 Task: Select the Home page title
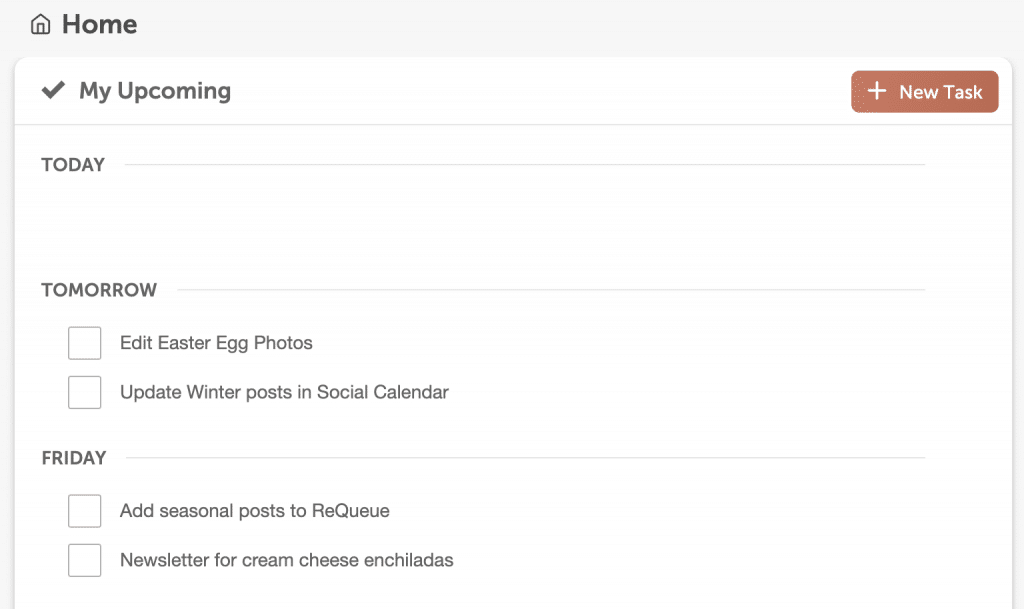coord(99,24)
